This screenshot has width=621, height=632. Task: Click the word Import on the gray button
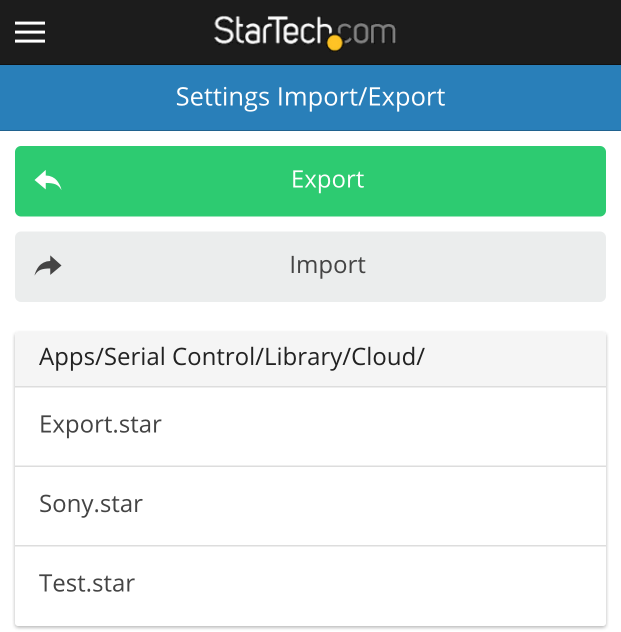[x=328, y=265]
